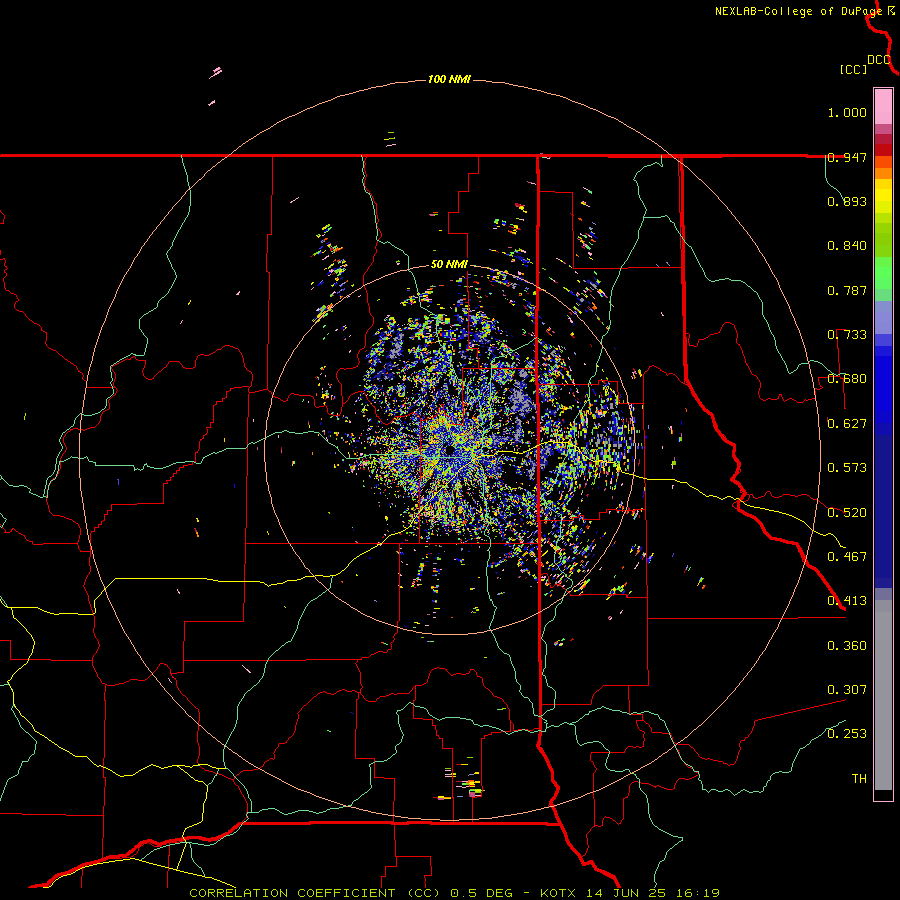This screenshot has height=900, width=900.
Task: Click the 0.573 scale value
Action: coord(847,468)
